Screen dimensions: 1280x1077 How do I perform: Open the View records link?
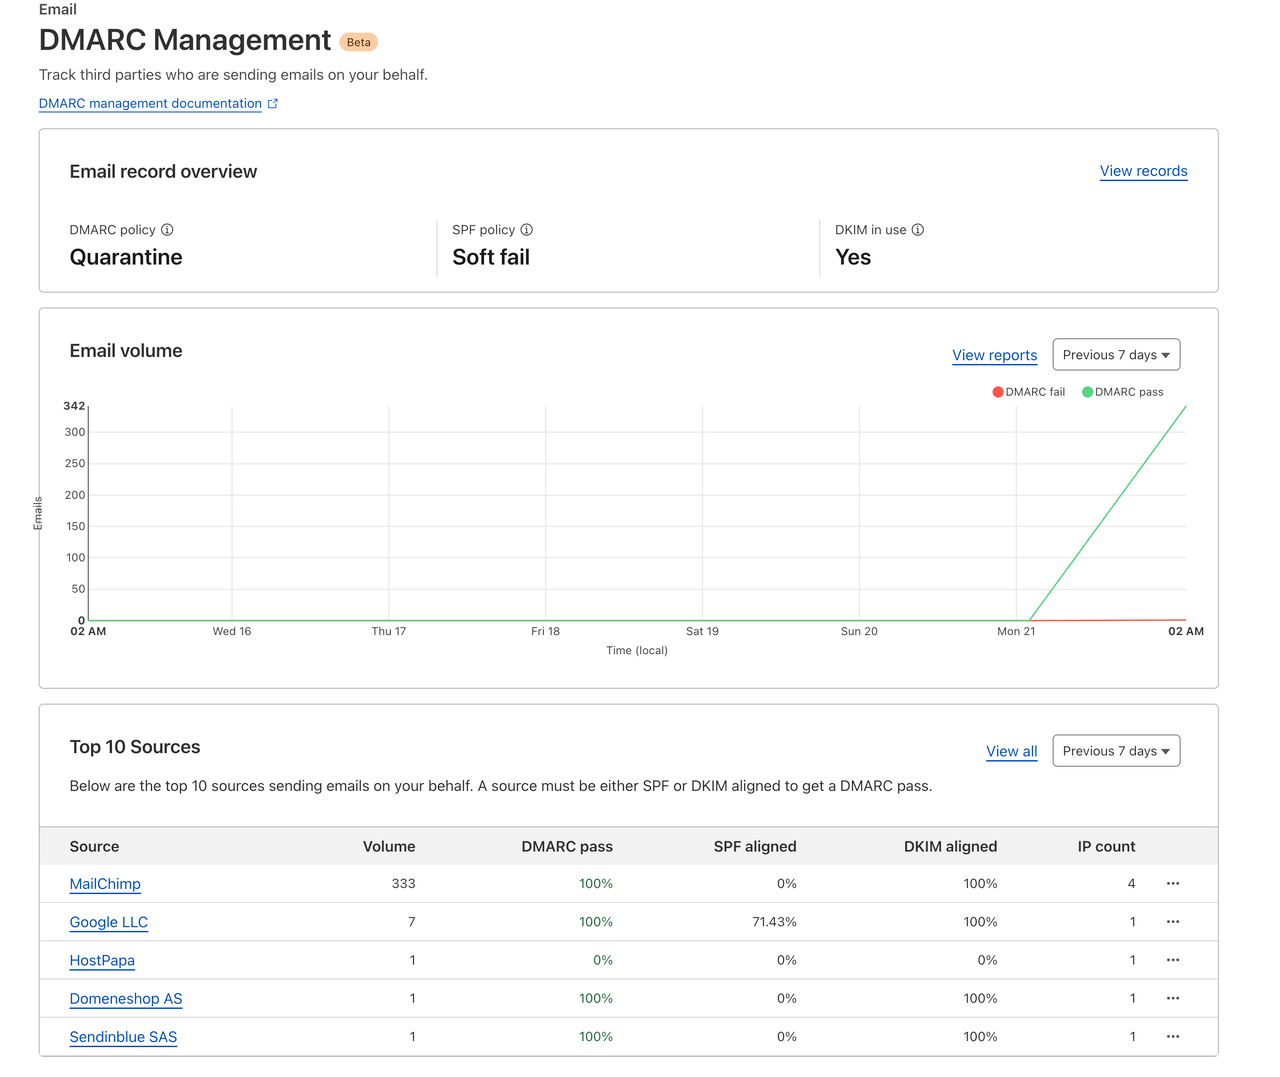coord(1144,171)
